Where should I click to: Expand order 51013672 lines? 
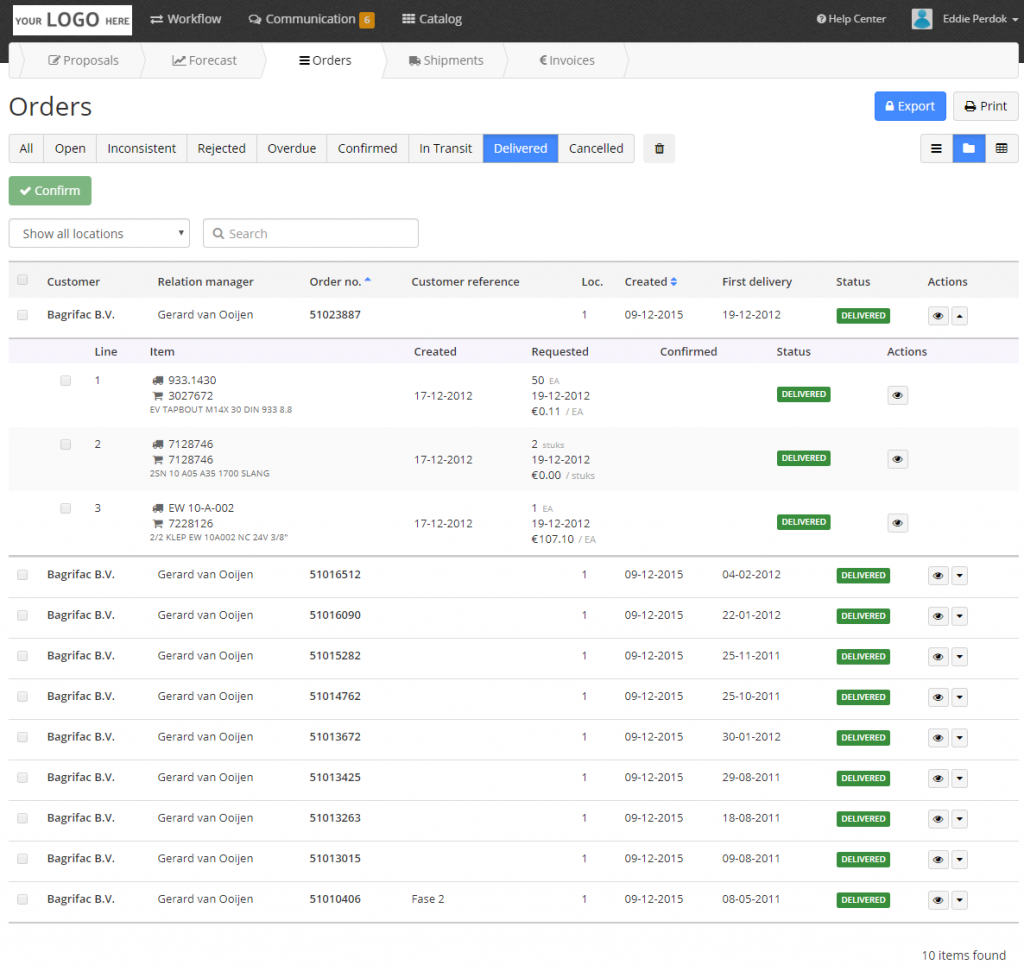click(959, 738)
